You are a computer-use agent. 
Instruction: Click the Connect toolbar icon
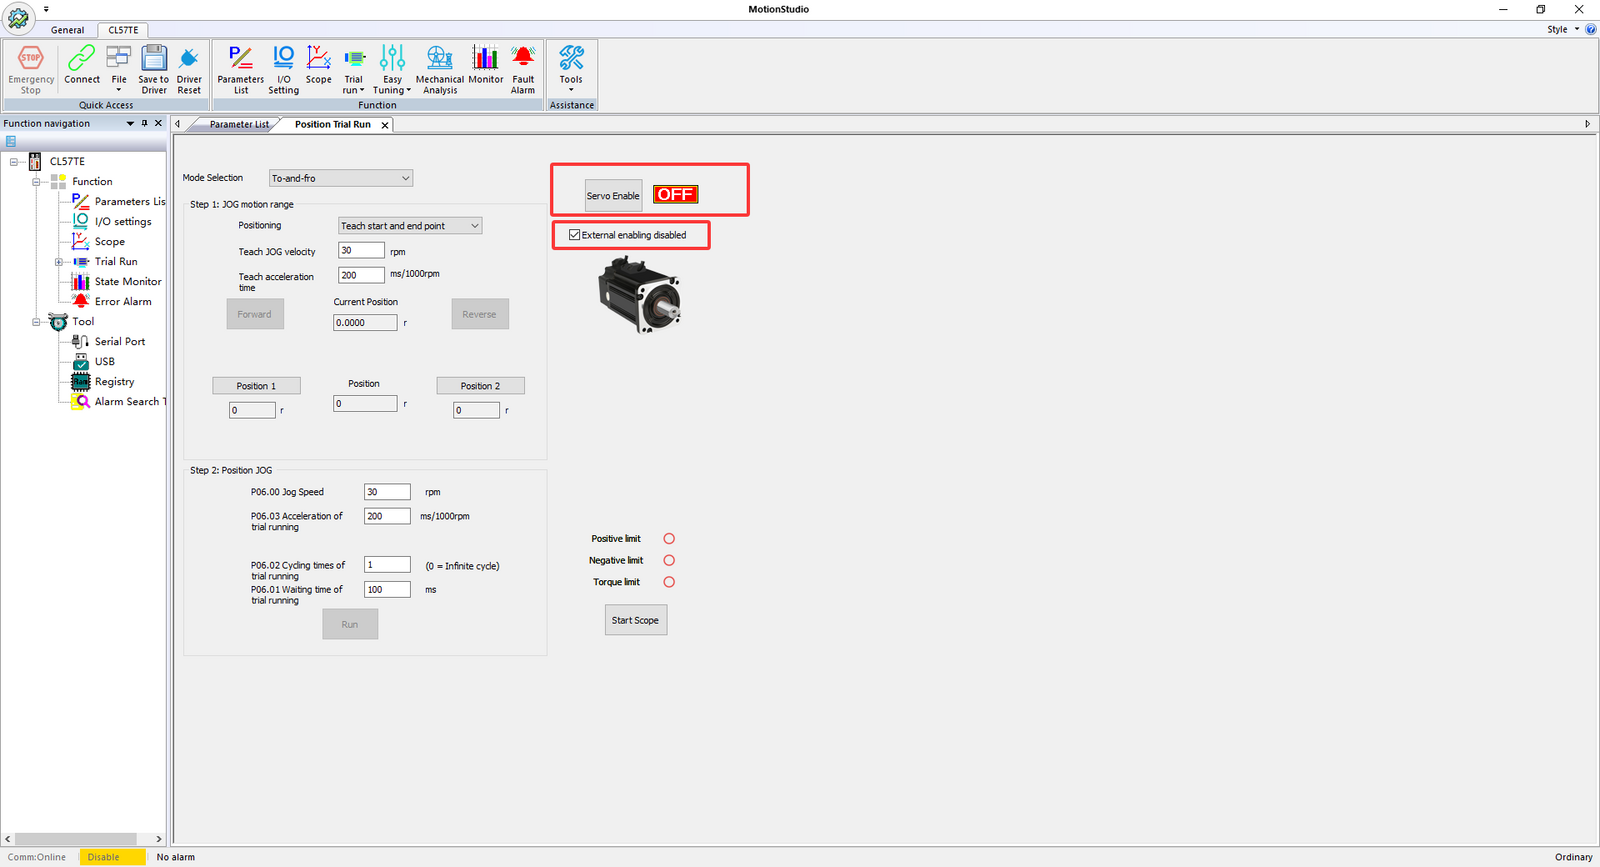click(x=82, y=65)
